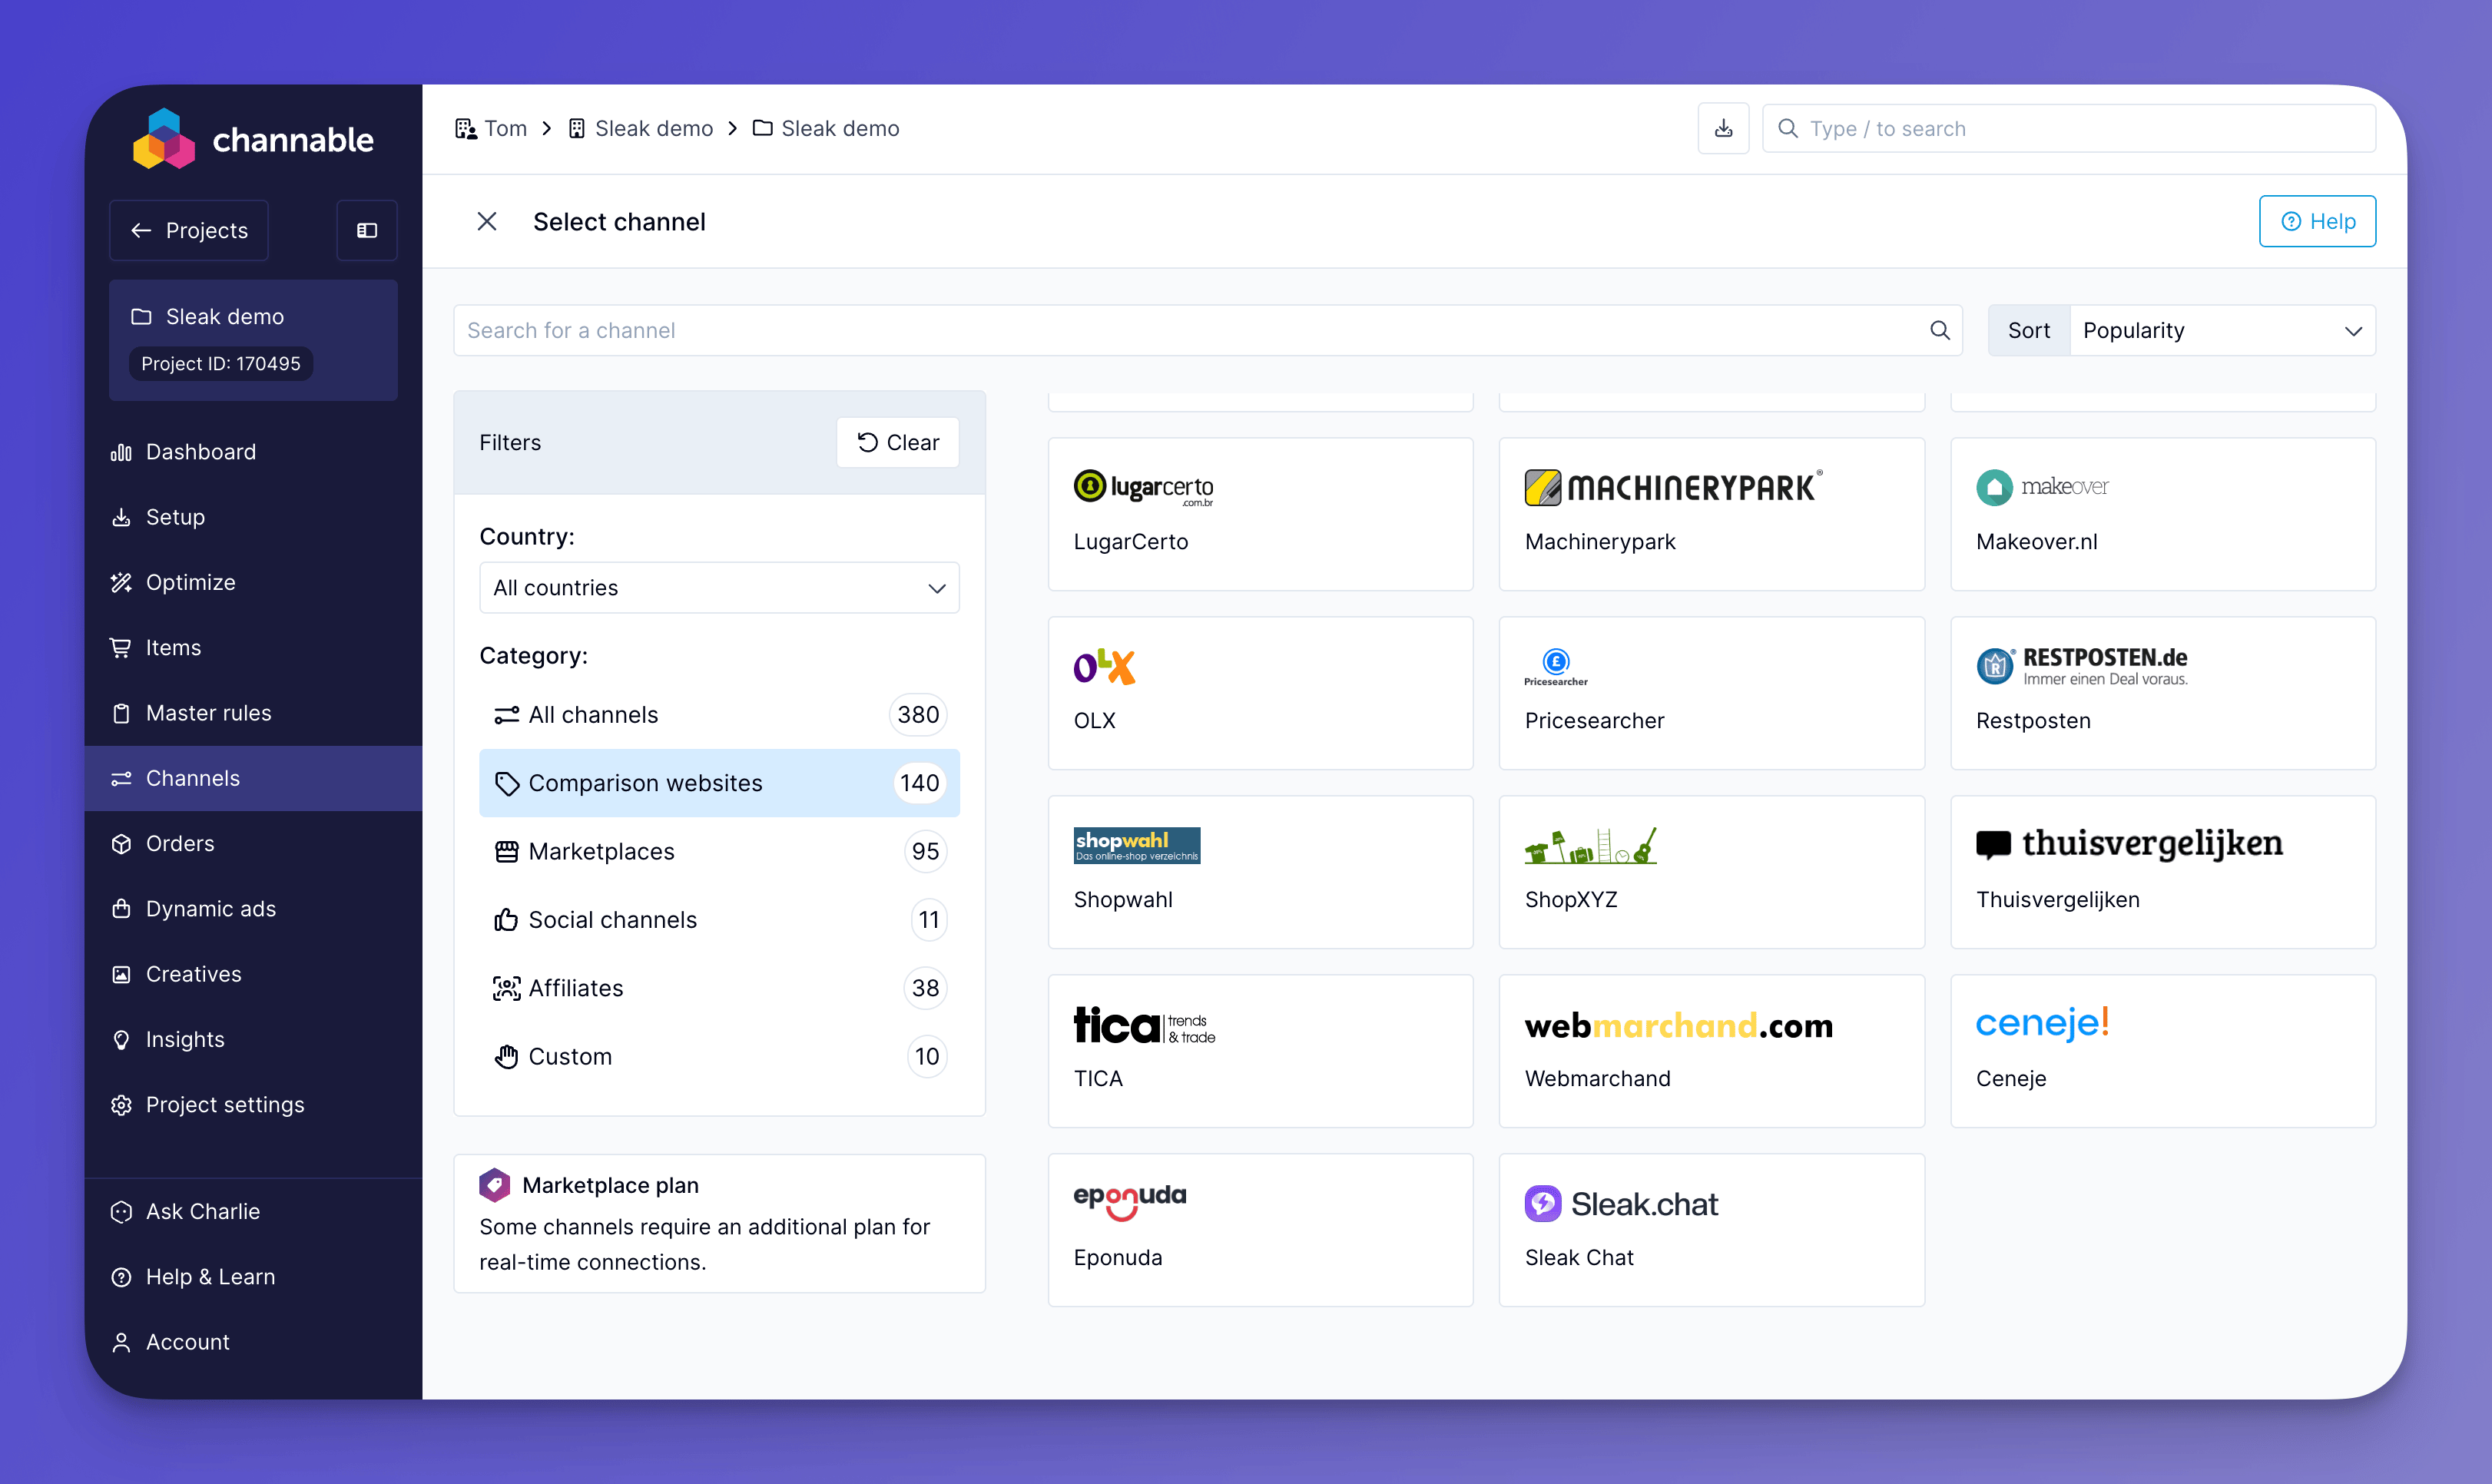Click the Channable logo
Viewport: 2492px width, 1484px height.
253,139
